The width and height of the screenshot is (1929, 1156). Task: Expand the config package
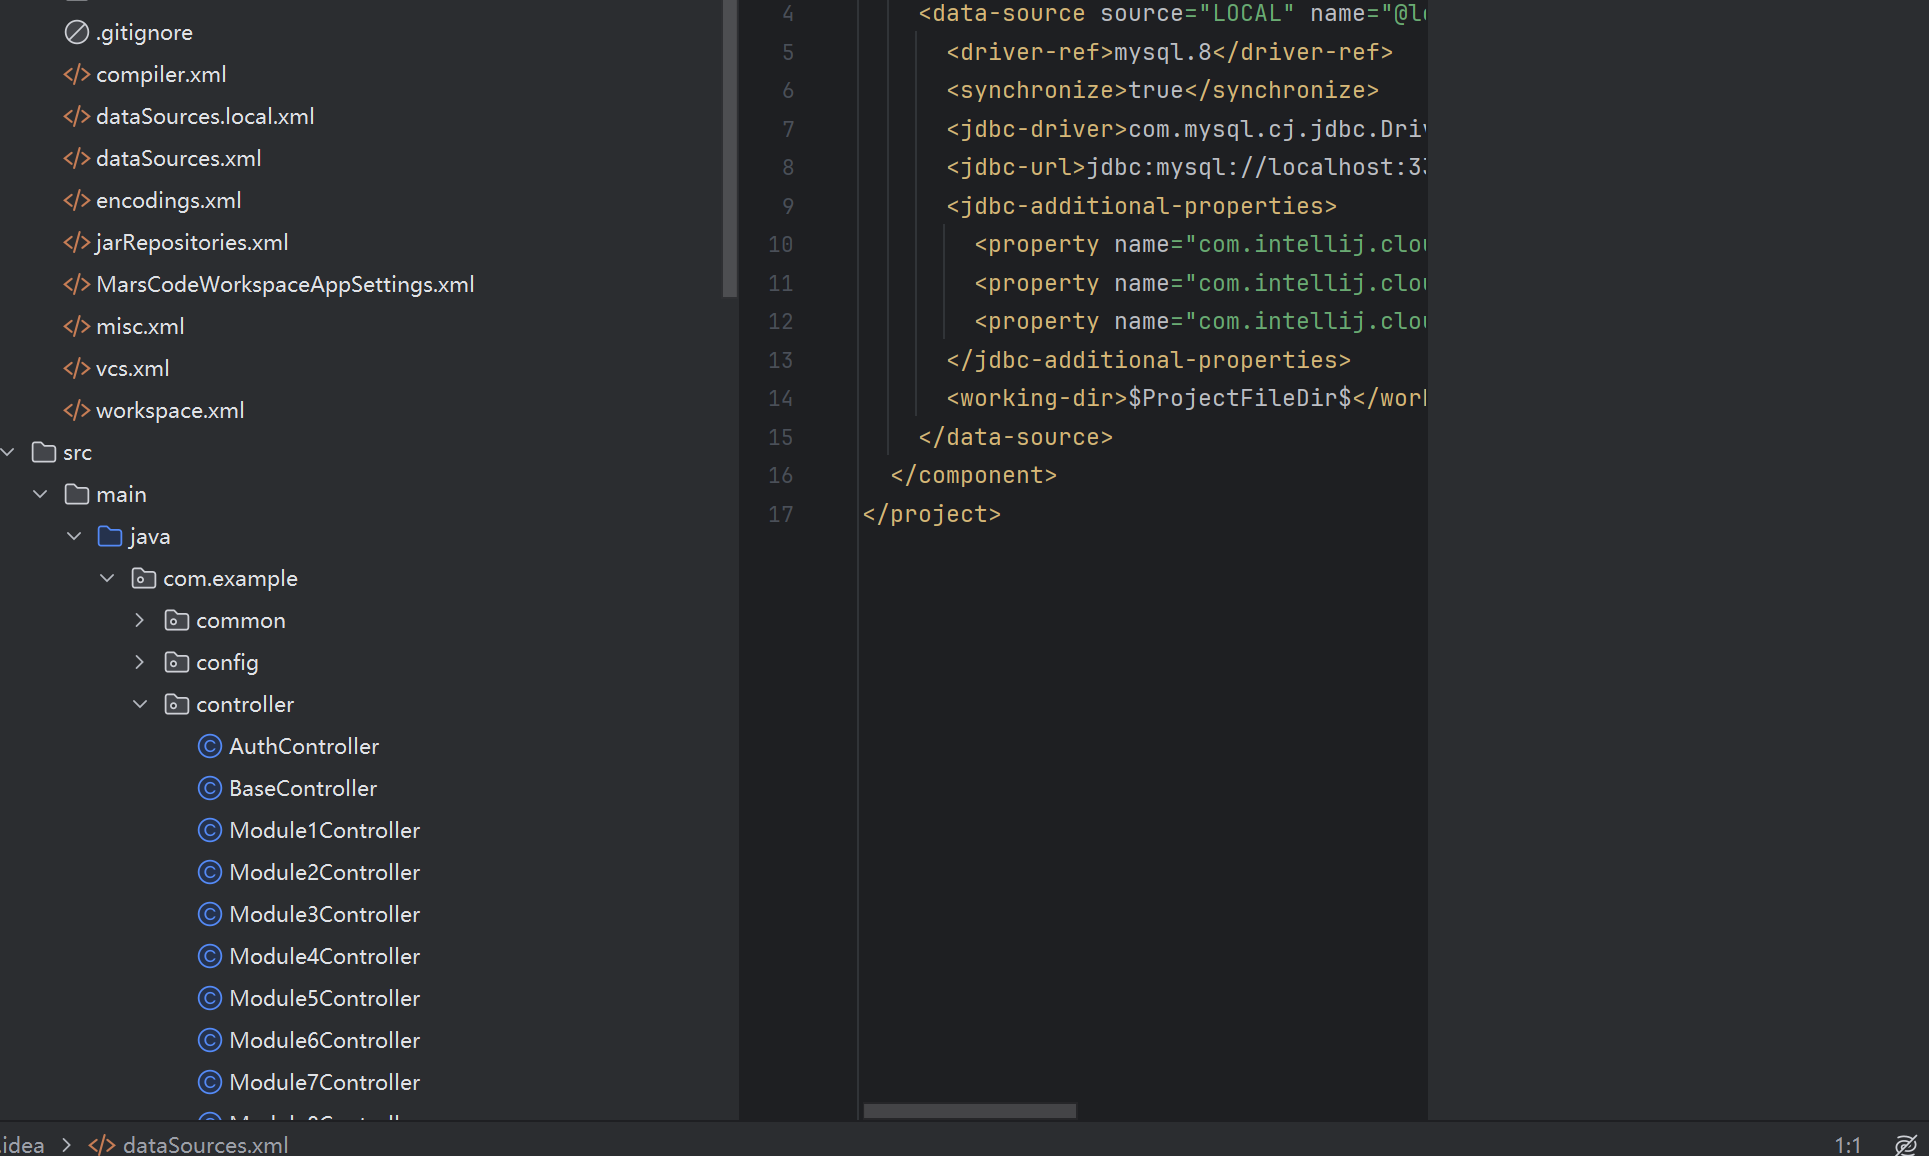click(140, 663)
